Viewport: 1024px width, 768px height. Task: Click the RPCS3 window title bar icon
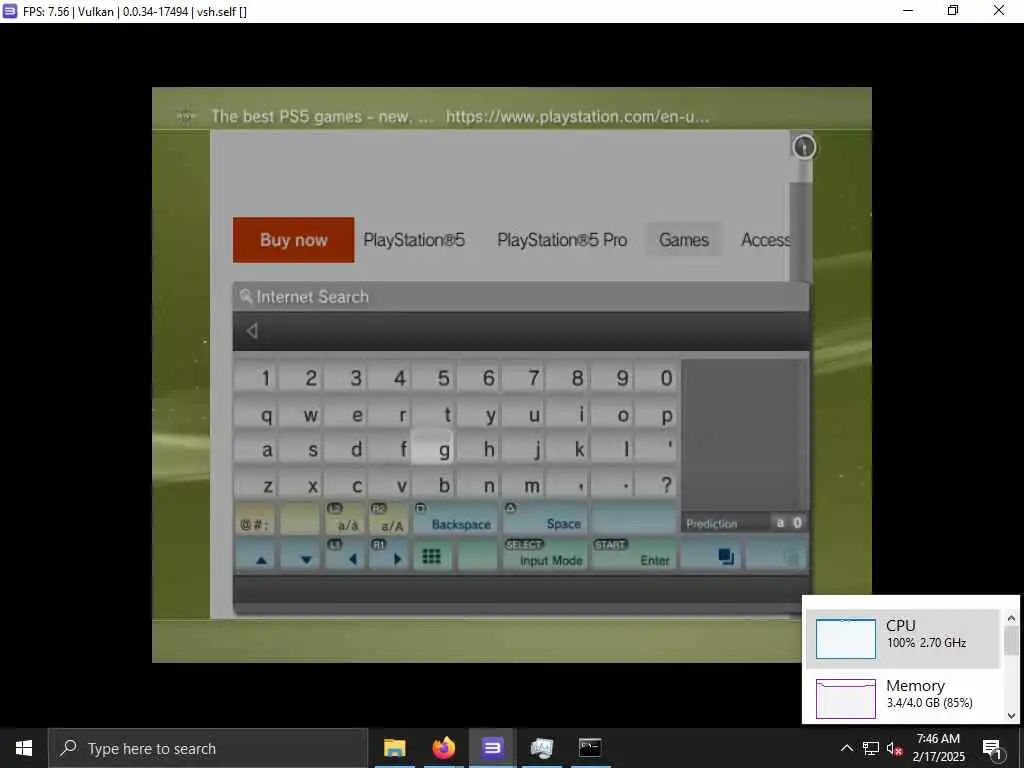pyautogui.click(x=10, y=11)
